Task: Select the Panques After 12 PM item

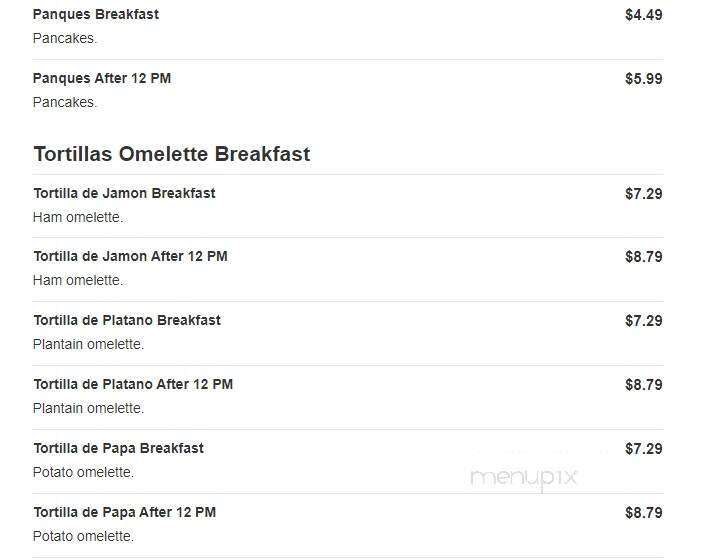Action: point(102,79)
